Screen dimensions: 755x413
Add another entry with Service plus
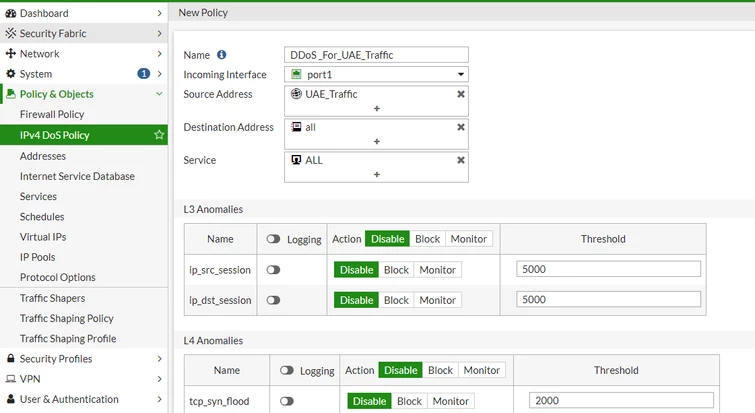[377, 174]
